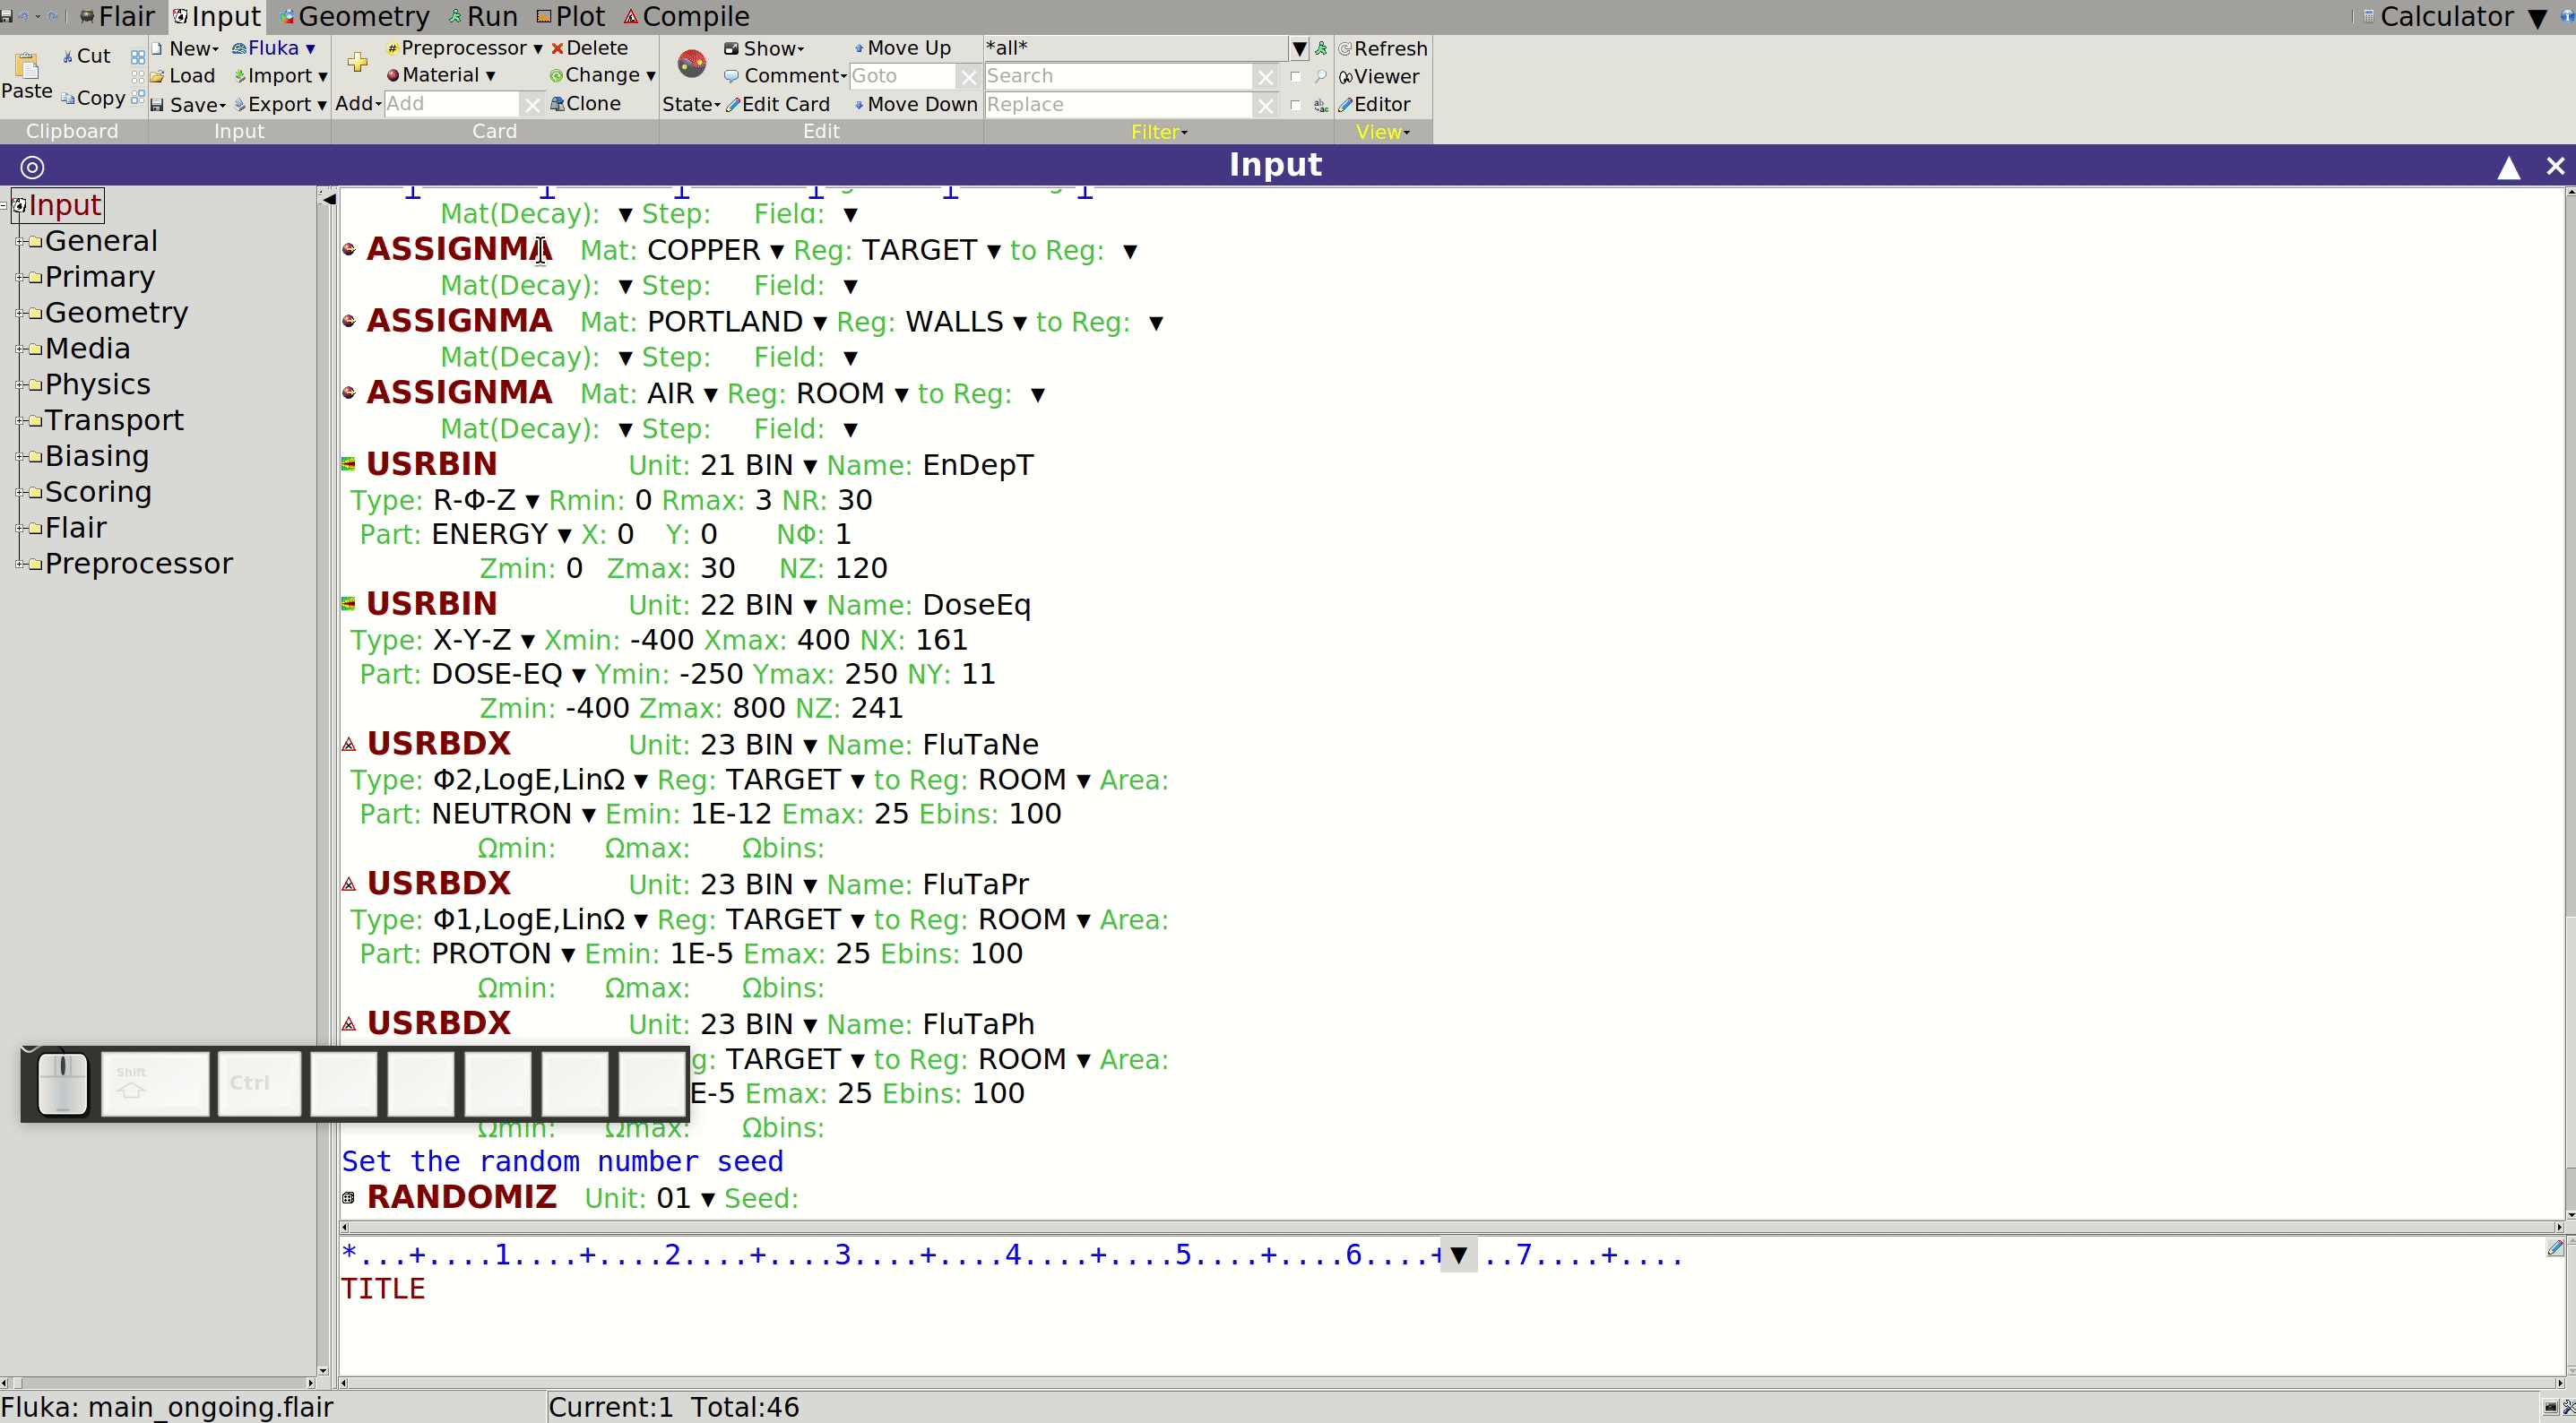Click the Cut scissors icon
This screenshot has height=1423, width=2576.
coord(68,57)
